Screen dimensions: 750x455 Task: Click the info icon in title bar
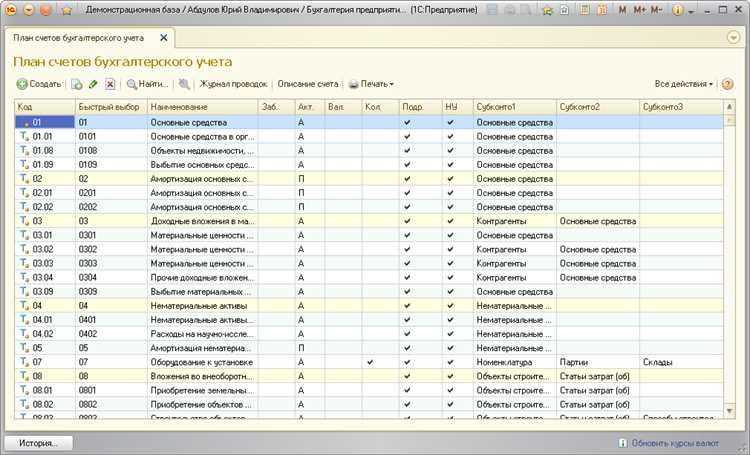click(677, 10)
